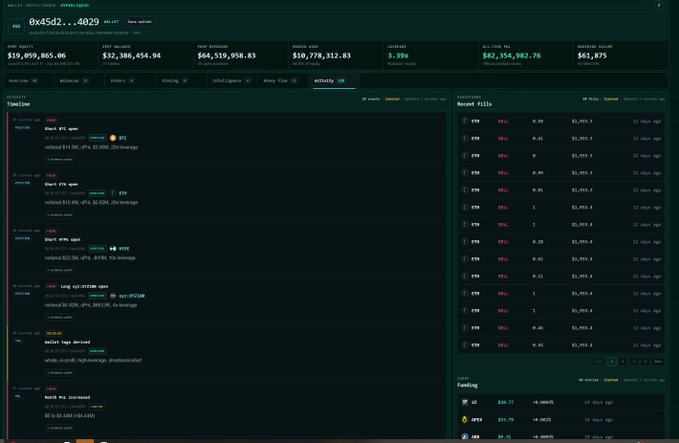
Task: Click the Limited badge in Timeline header
Action: pos(392,99)
